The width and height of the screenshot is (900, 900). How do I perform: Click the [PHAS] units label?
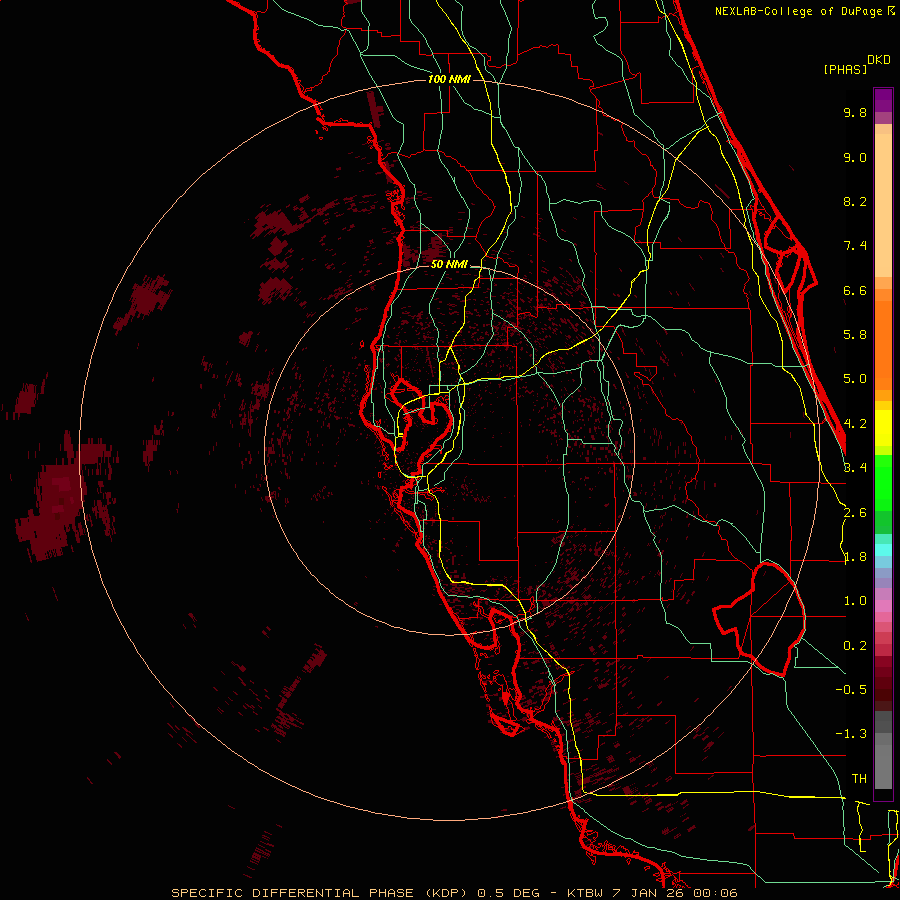click(845, 69)
